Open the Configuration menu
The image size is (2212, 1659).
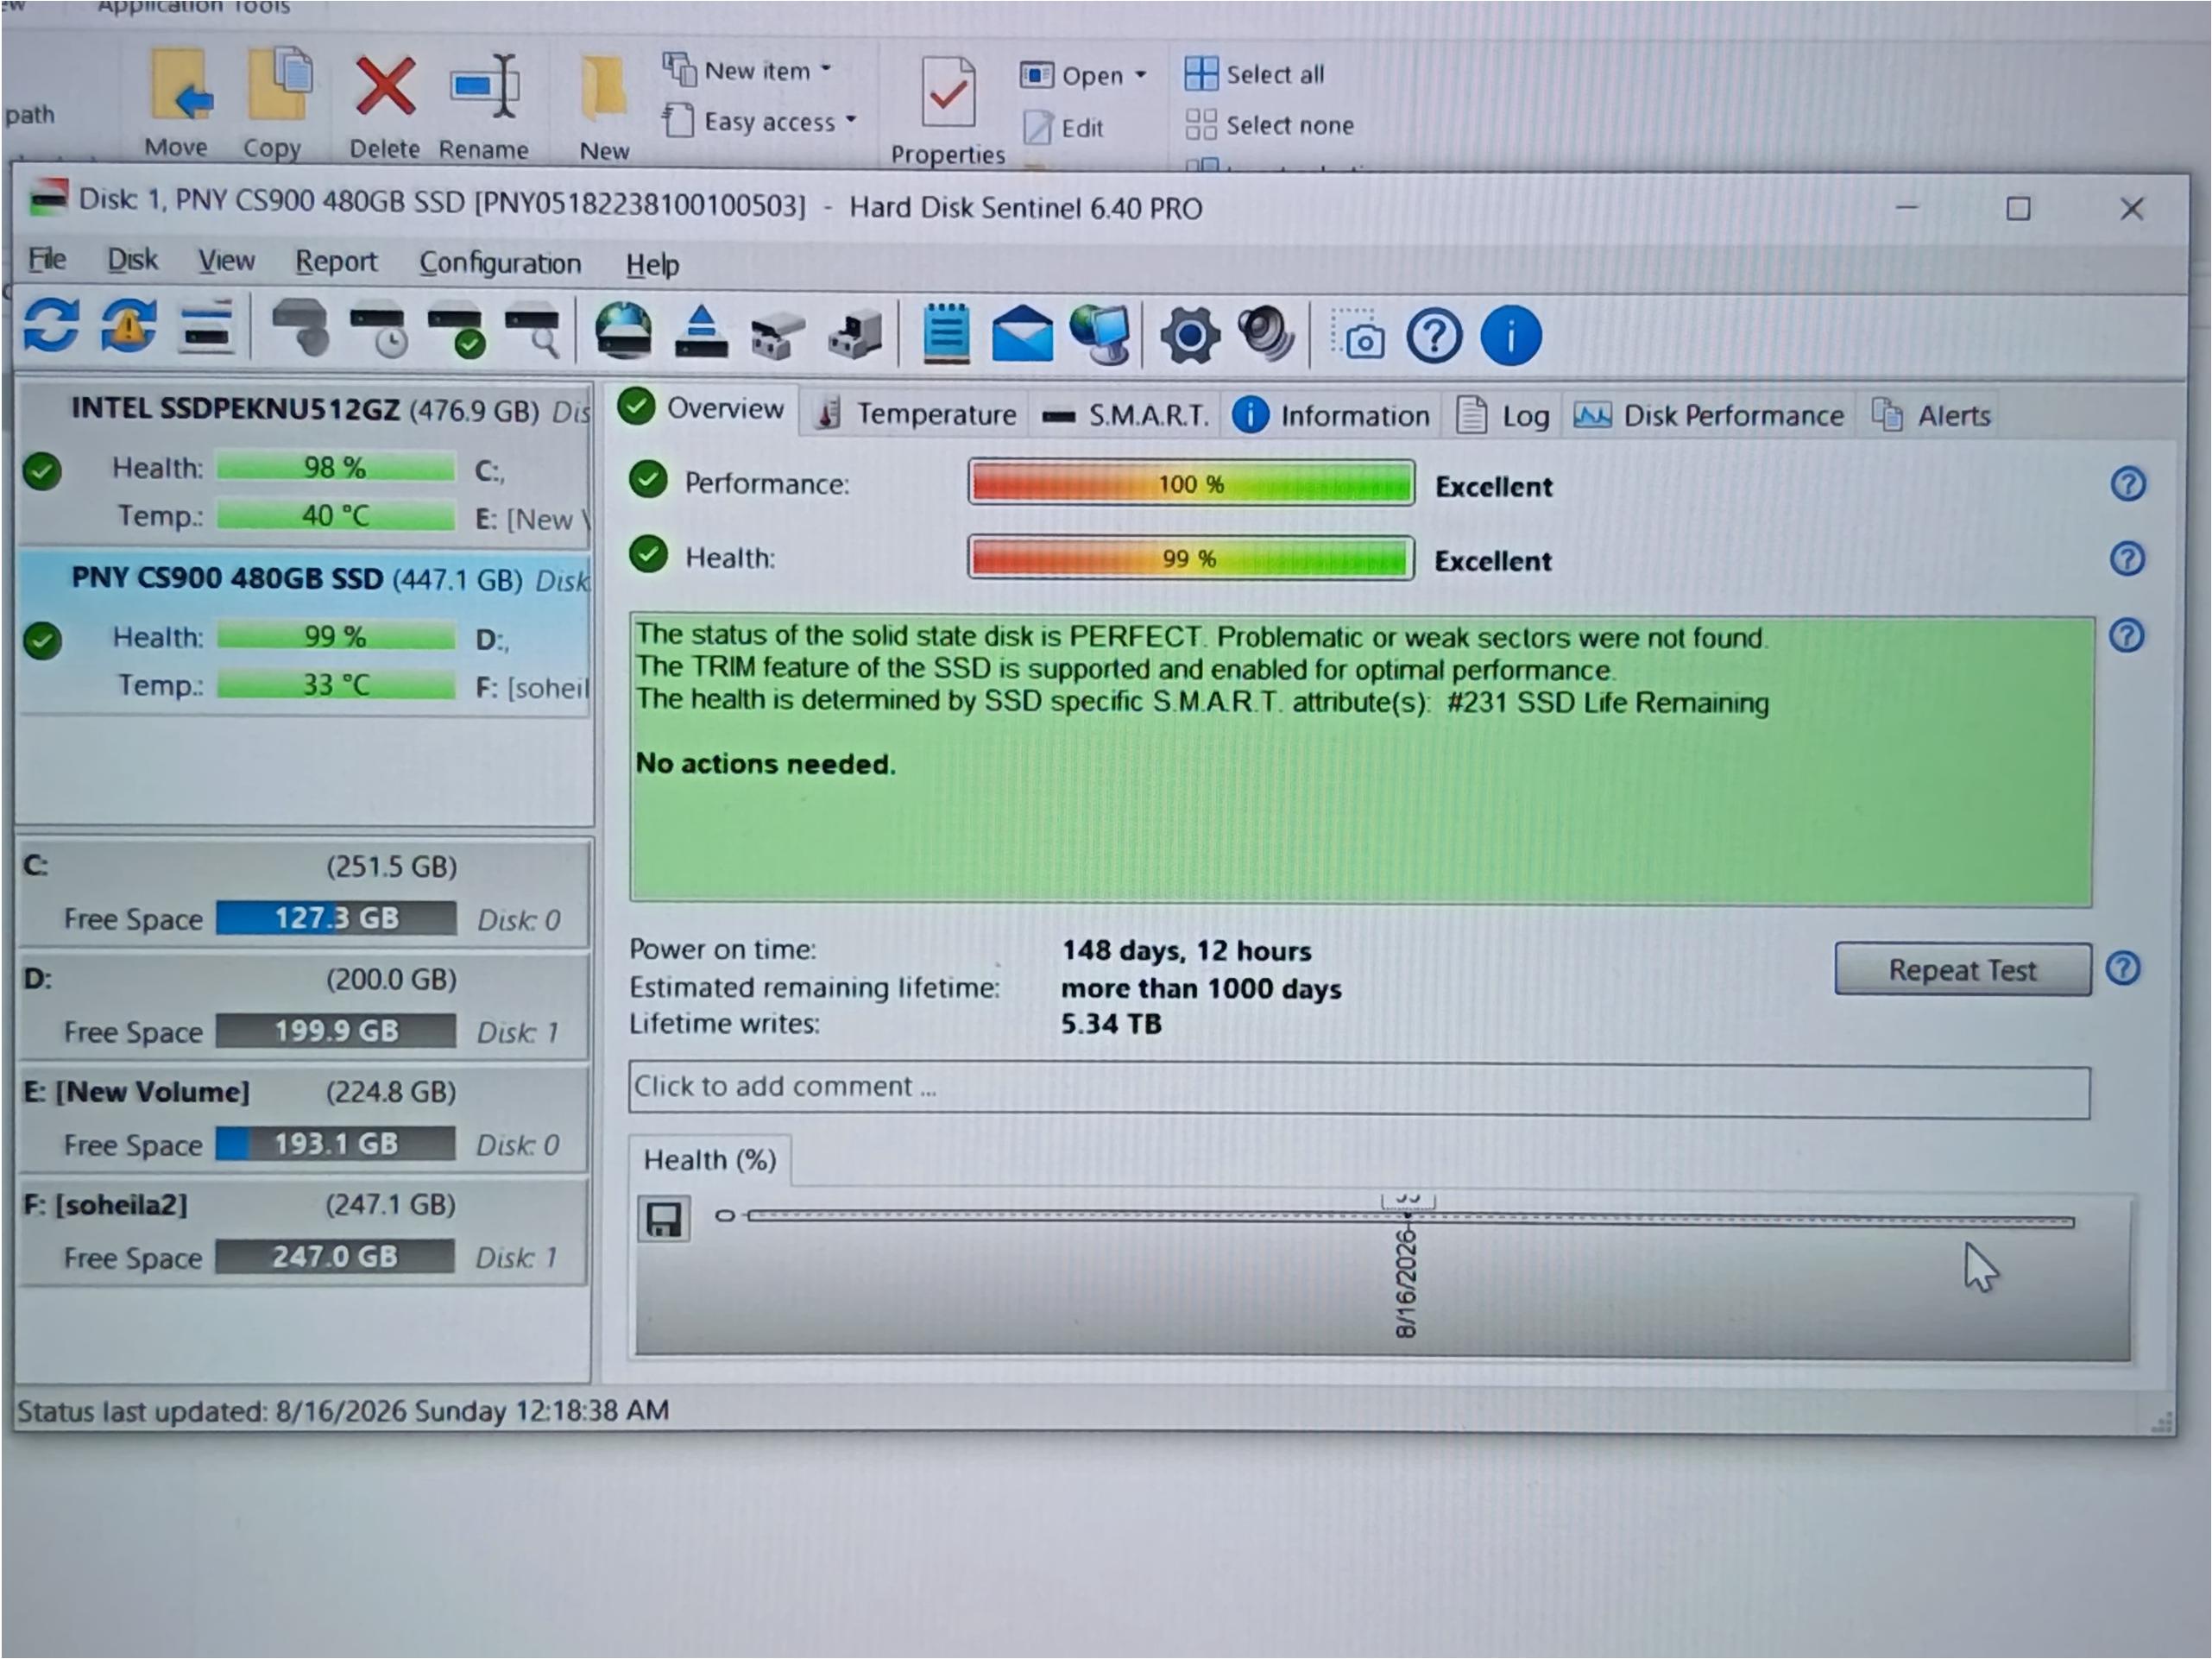500,263
